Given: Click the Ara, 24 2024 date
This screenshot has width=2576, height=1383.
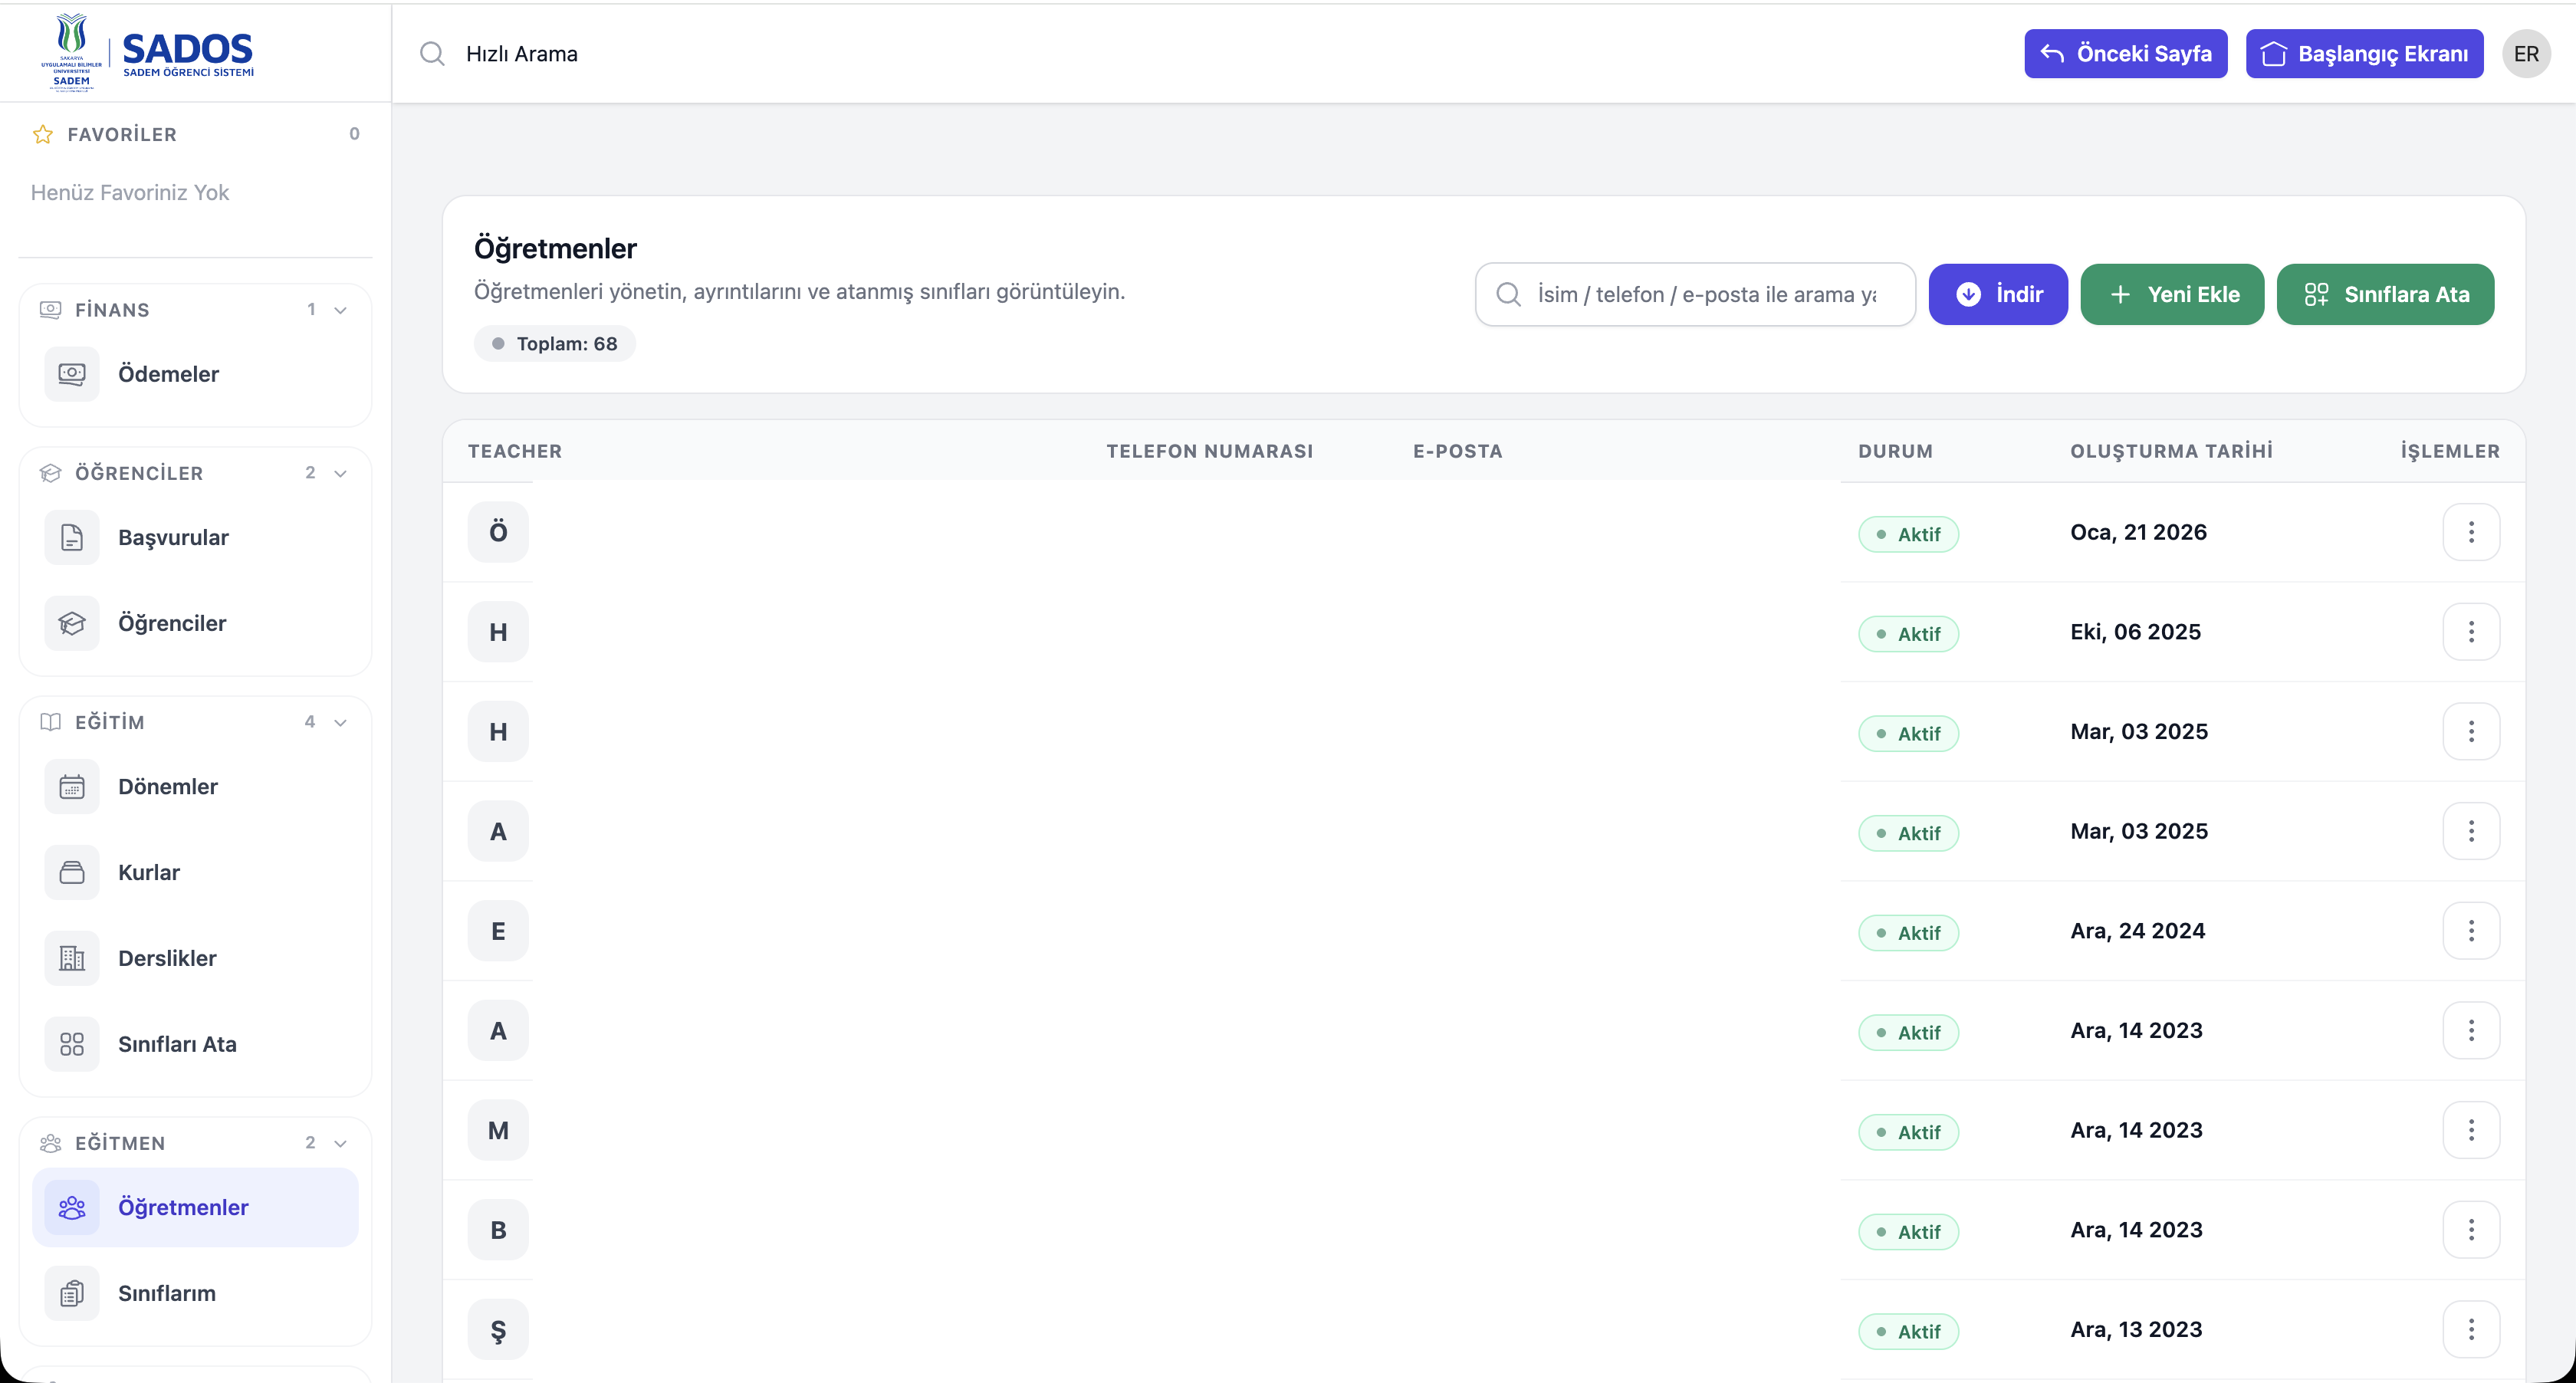Looking at the screenshot, I should pyautogui.click(x=2137, y=931).
